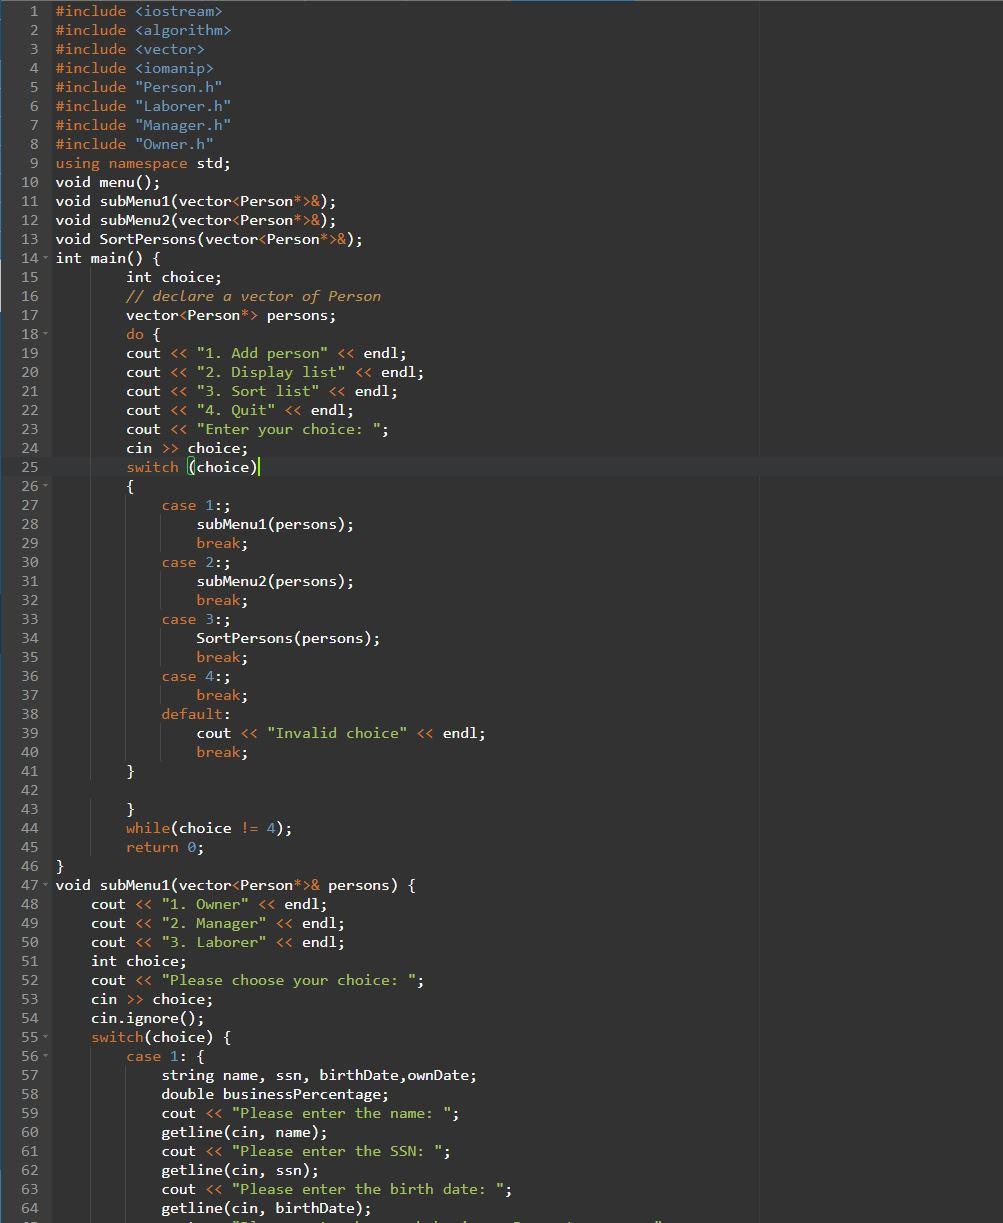This screenshot has height=1223, width=1003.
Task: Click the <algorithm> include text
Action: [183, 30]
